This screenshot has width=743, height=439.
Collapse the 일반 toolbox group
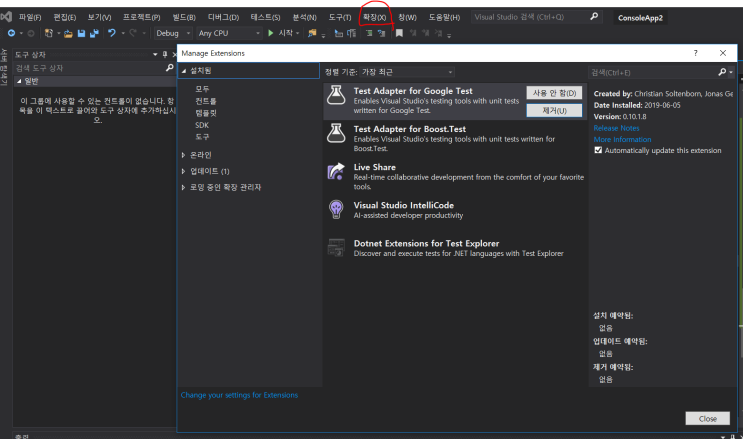click(19, 82)
